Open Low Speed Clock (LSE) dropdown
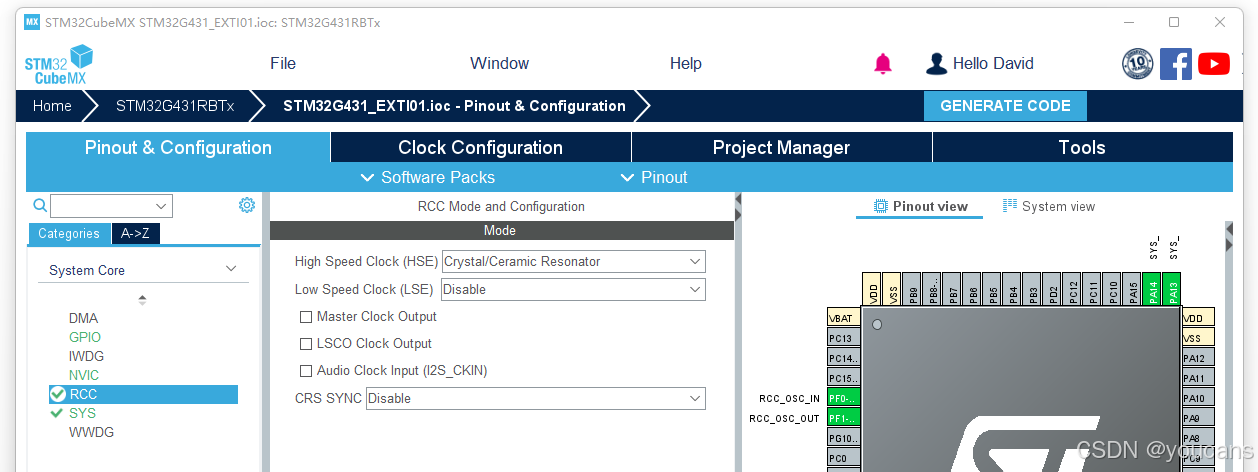 tap(574, 290)
